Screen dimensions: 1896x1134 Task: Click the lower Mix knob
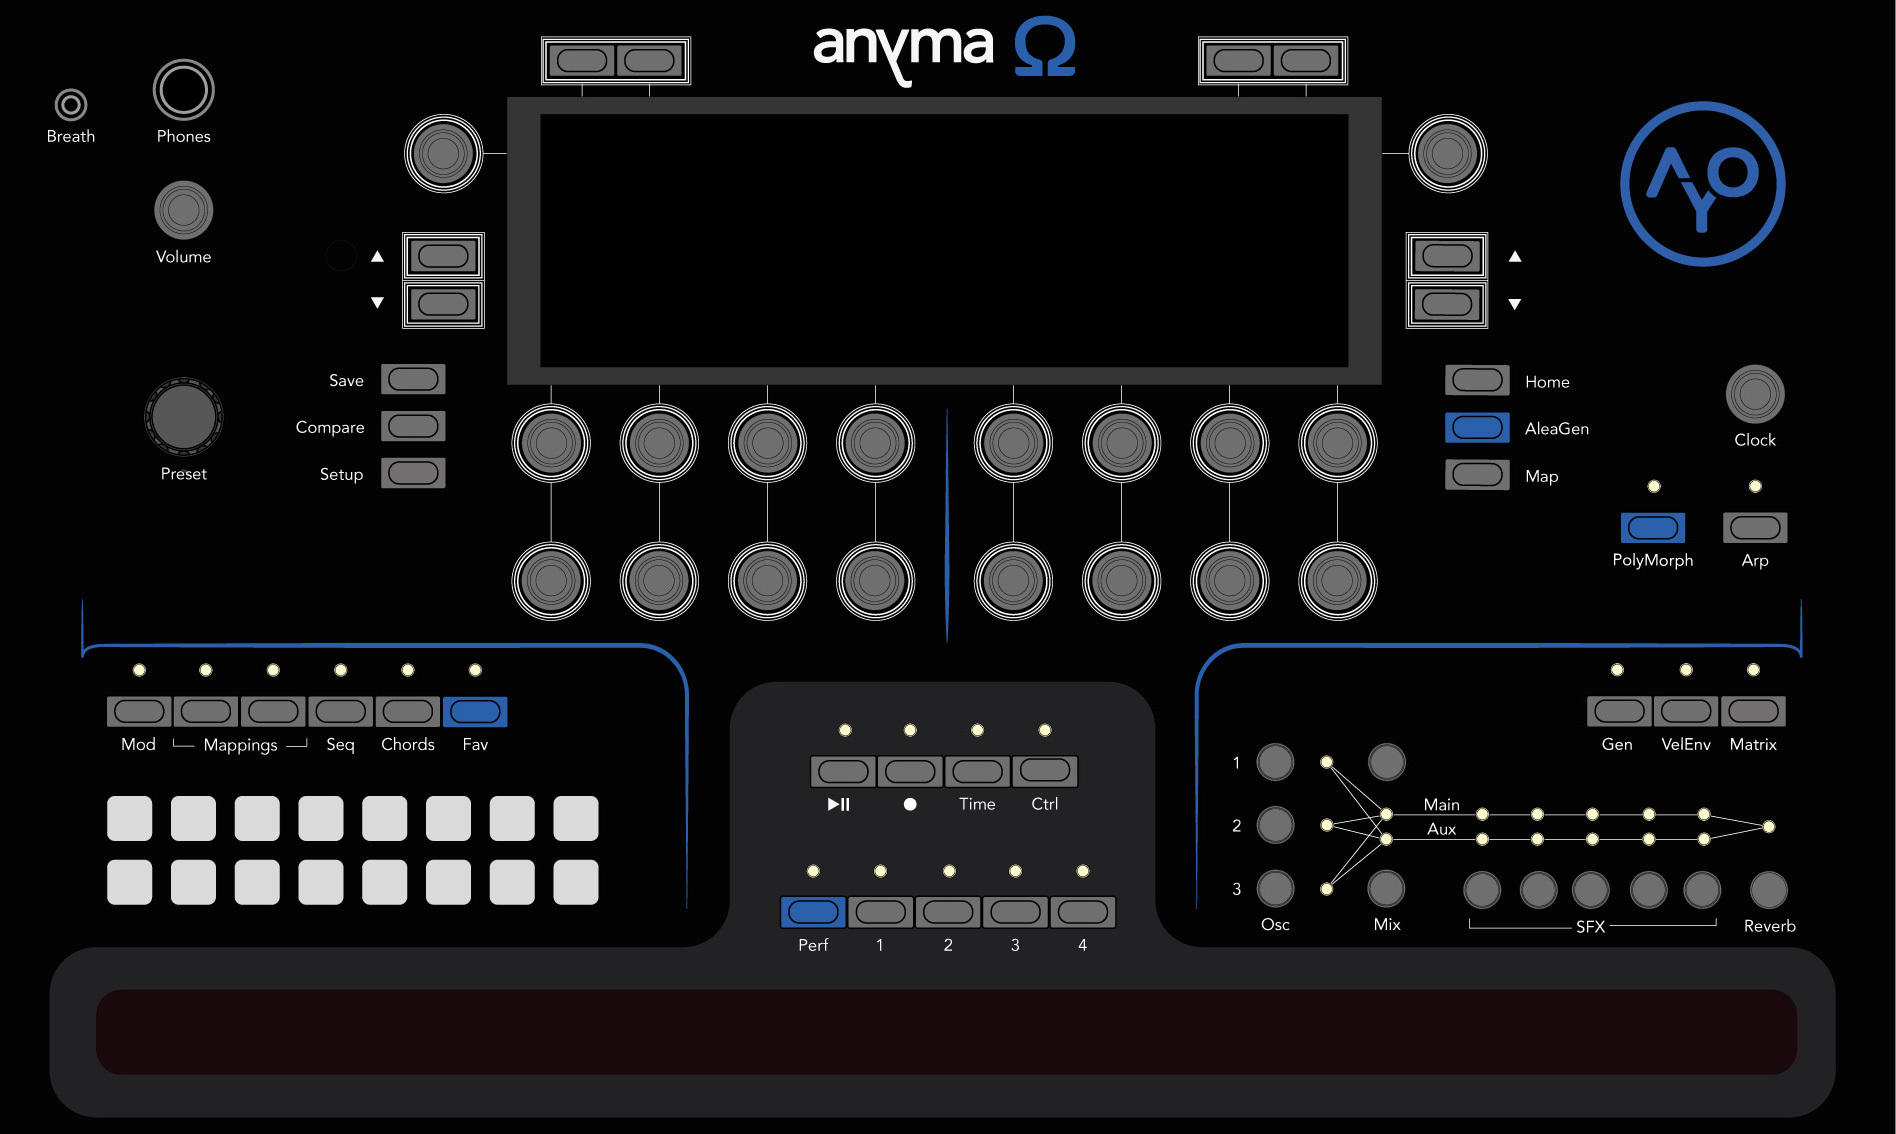coord(1386,888)
